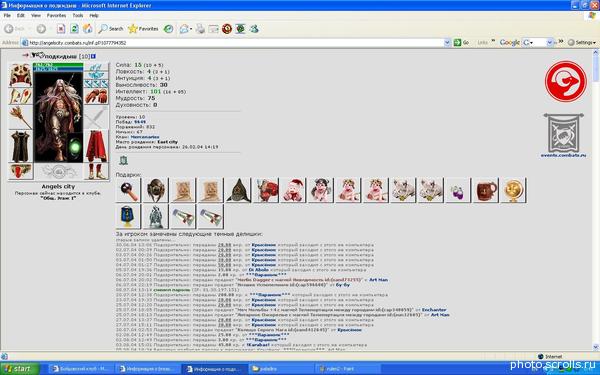Click the Go button
This screenshot has width=600, height=375.
click(x=461, y=42)
